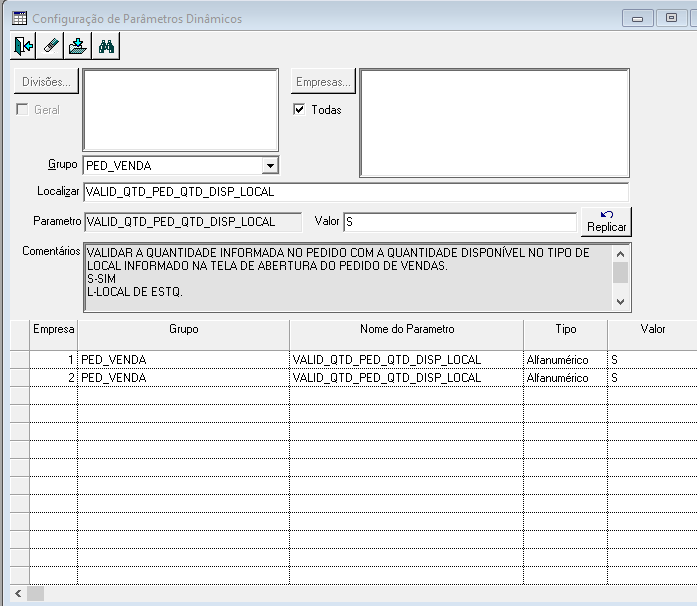Click into the Valor input field
The image size is (697, 606).
coord(460,222)
